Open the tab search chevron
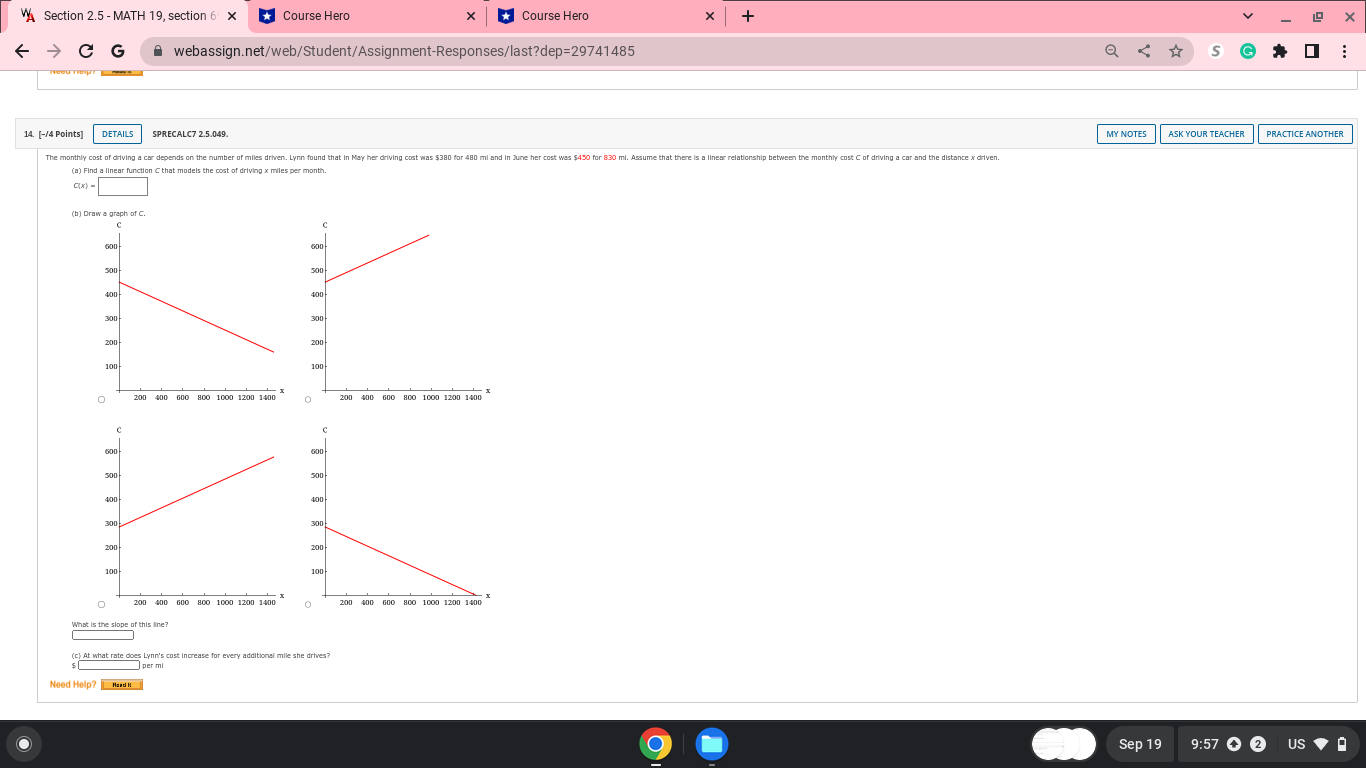Image resolution: width=1366 pixels, height=768 pixels. [x=1247, y=15]
